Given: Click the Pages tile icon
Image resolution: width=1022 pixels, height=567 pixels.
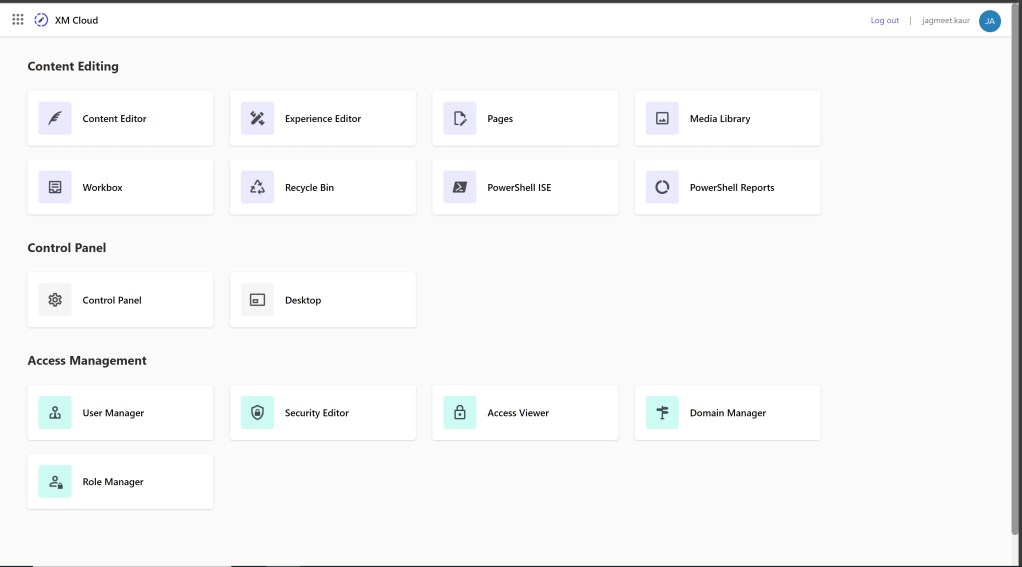Looking at the screenshot, I should click(460, 118).
